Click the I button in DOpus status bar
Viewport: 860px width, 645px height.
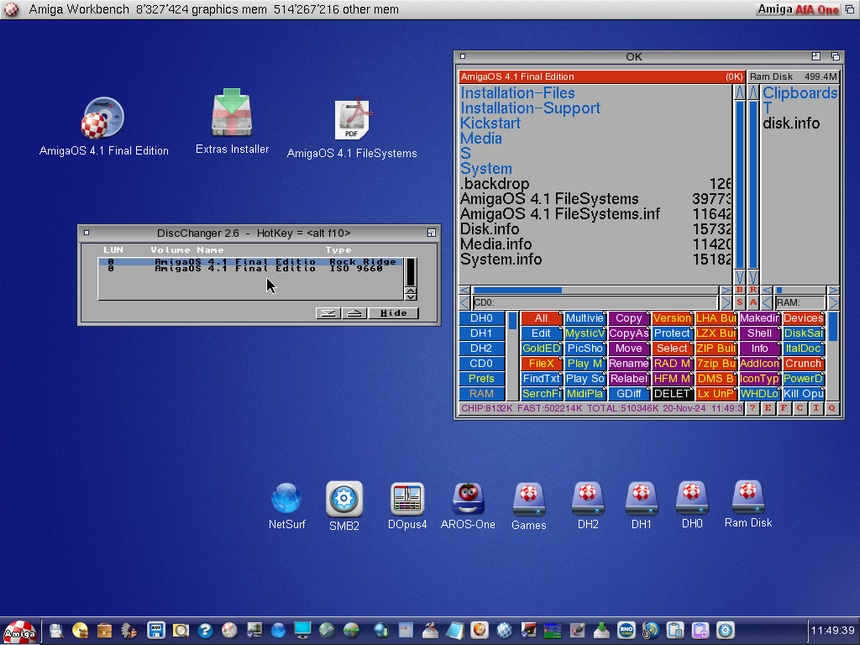point(817,408)
